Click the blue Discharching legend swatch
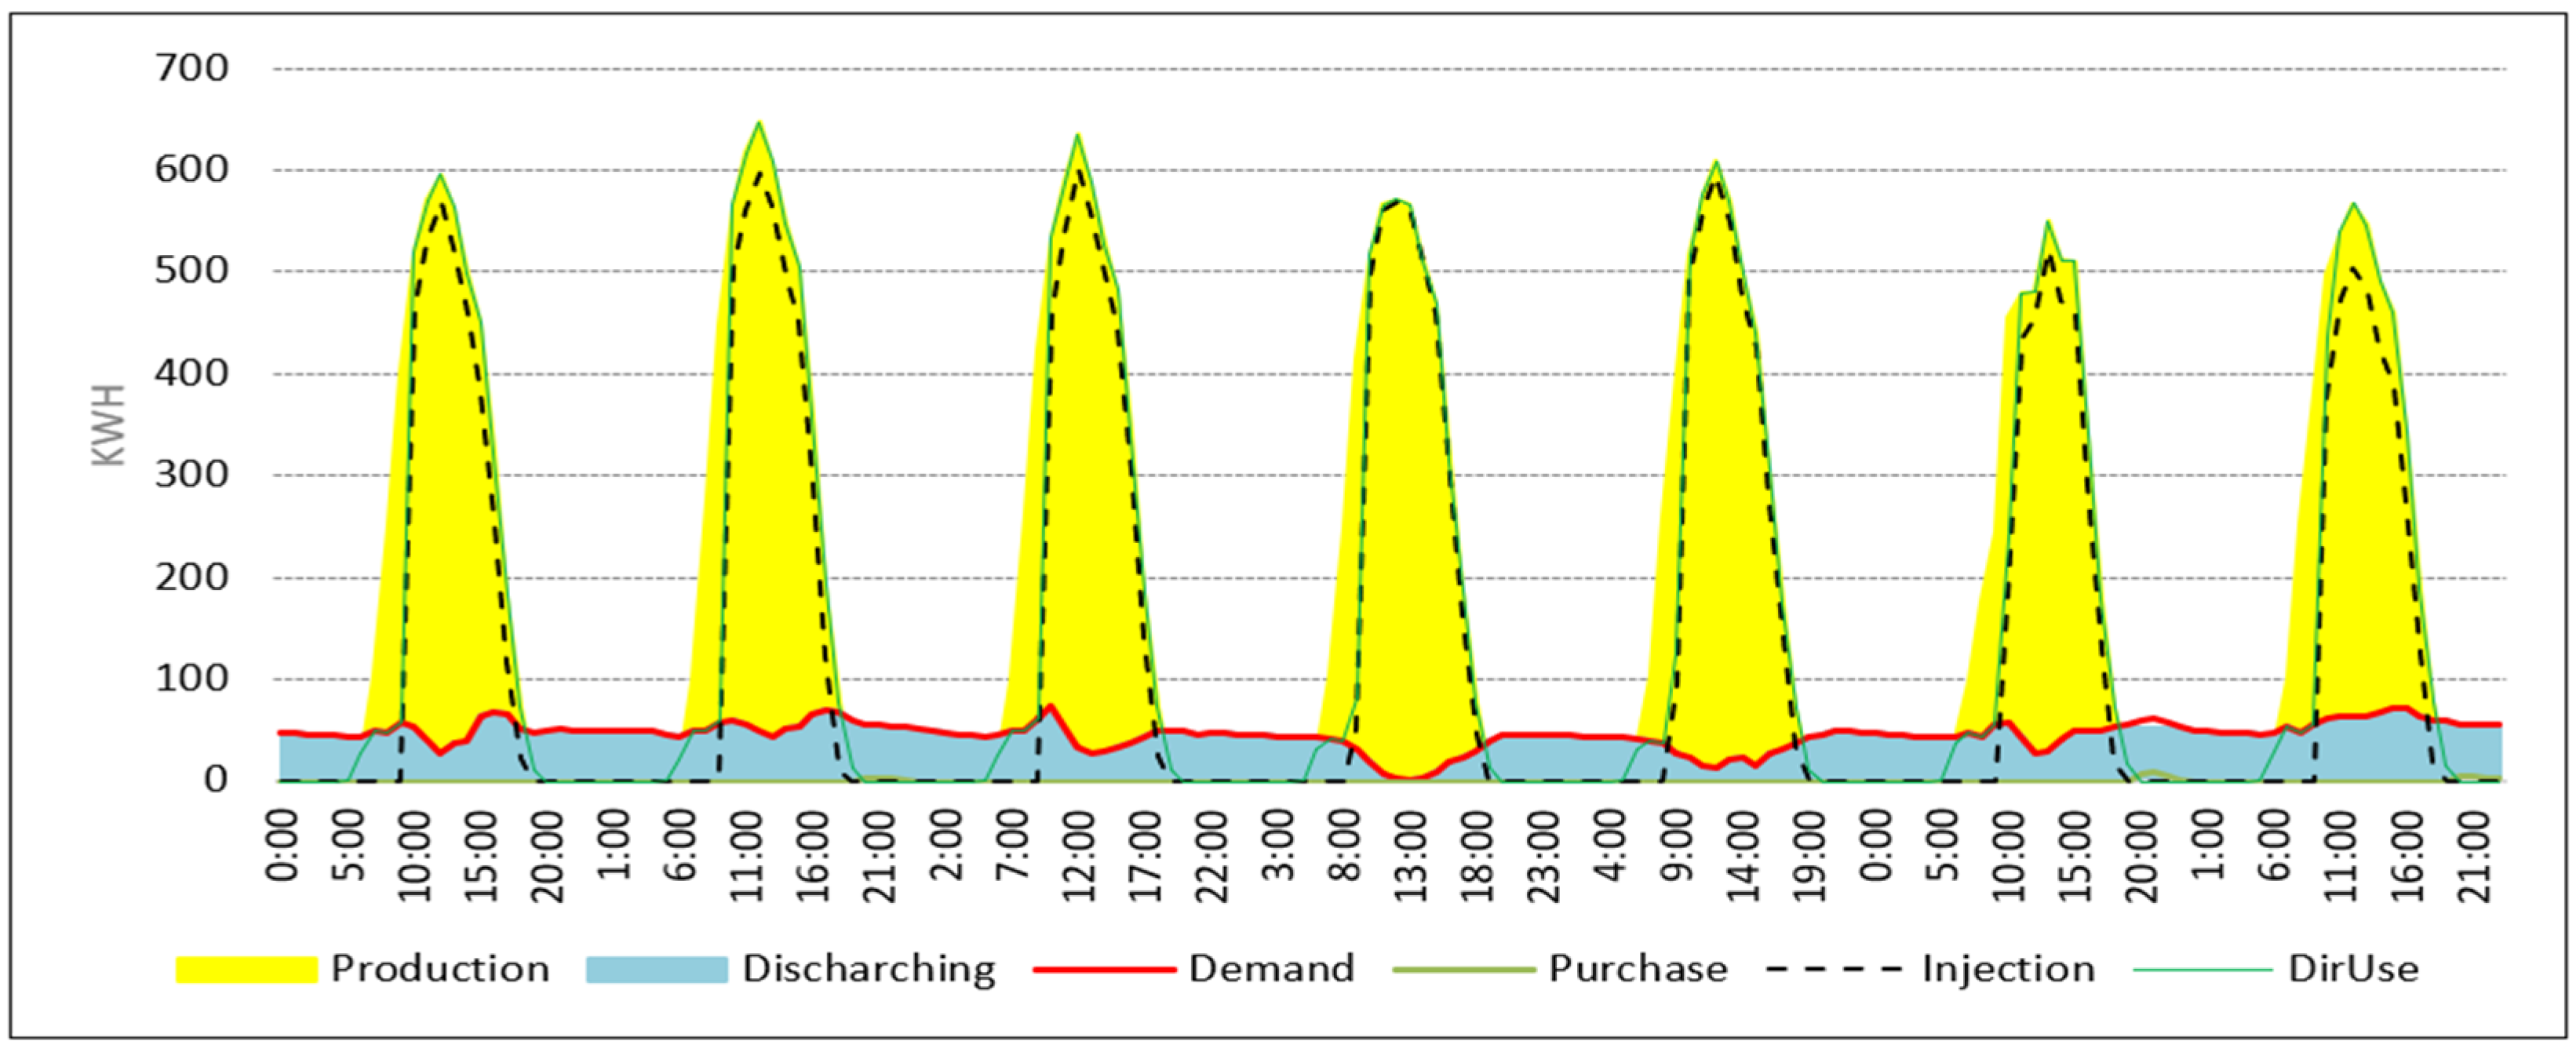Screen dimensions: 2576x1052 [x=656, y=969]
